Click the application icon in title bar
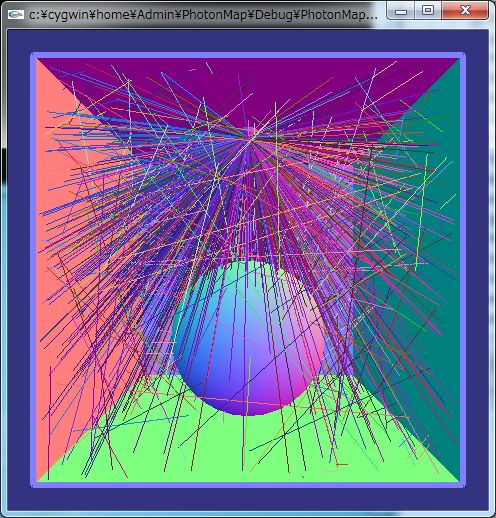This screenshot has width=496, height=518. coord(16,15)
